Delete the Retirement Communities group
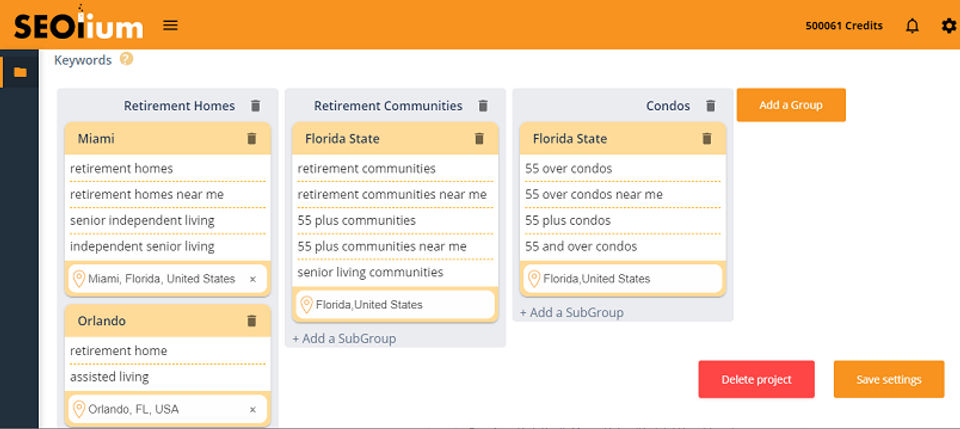Image resolution: width=960 pixels, height=429 pixels. click(483, 105)
